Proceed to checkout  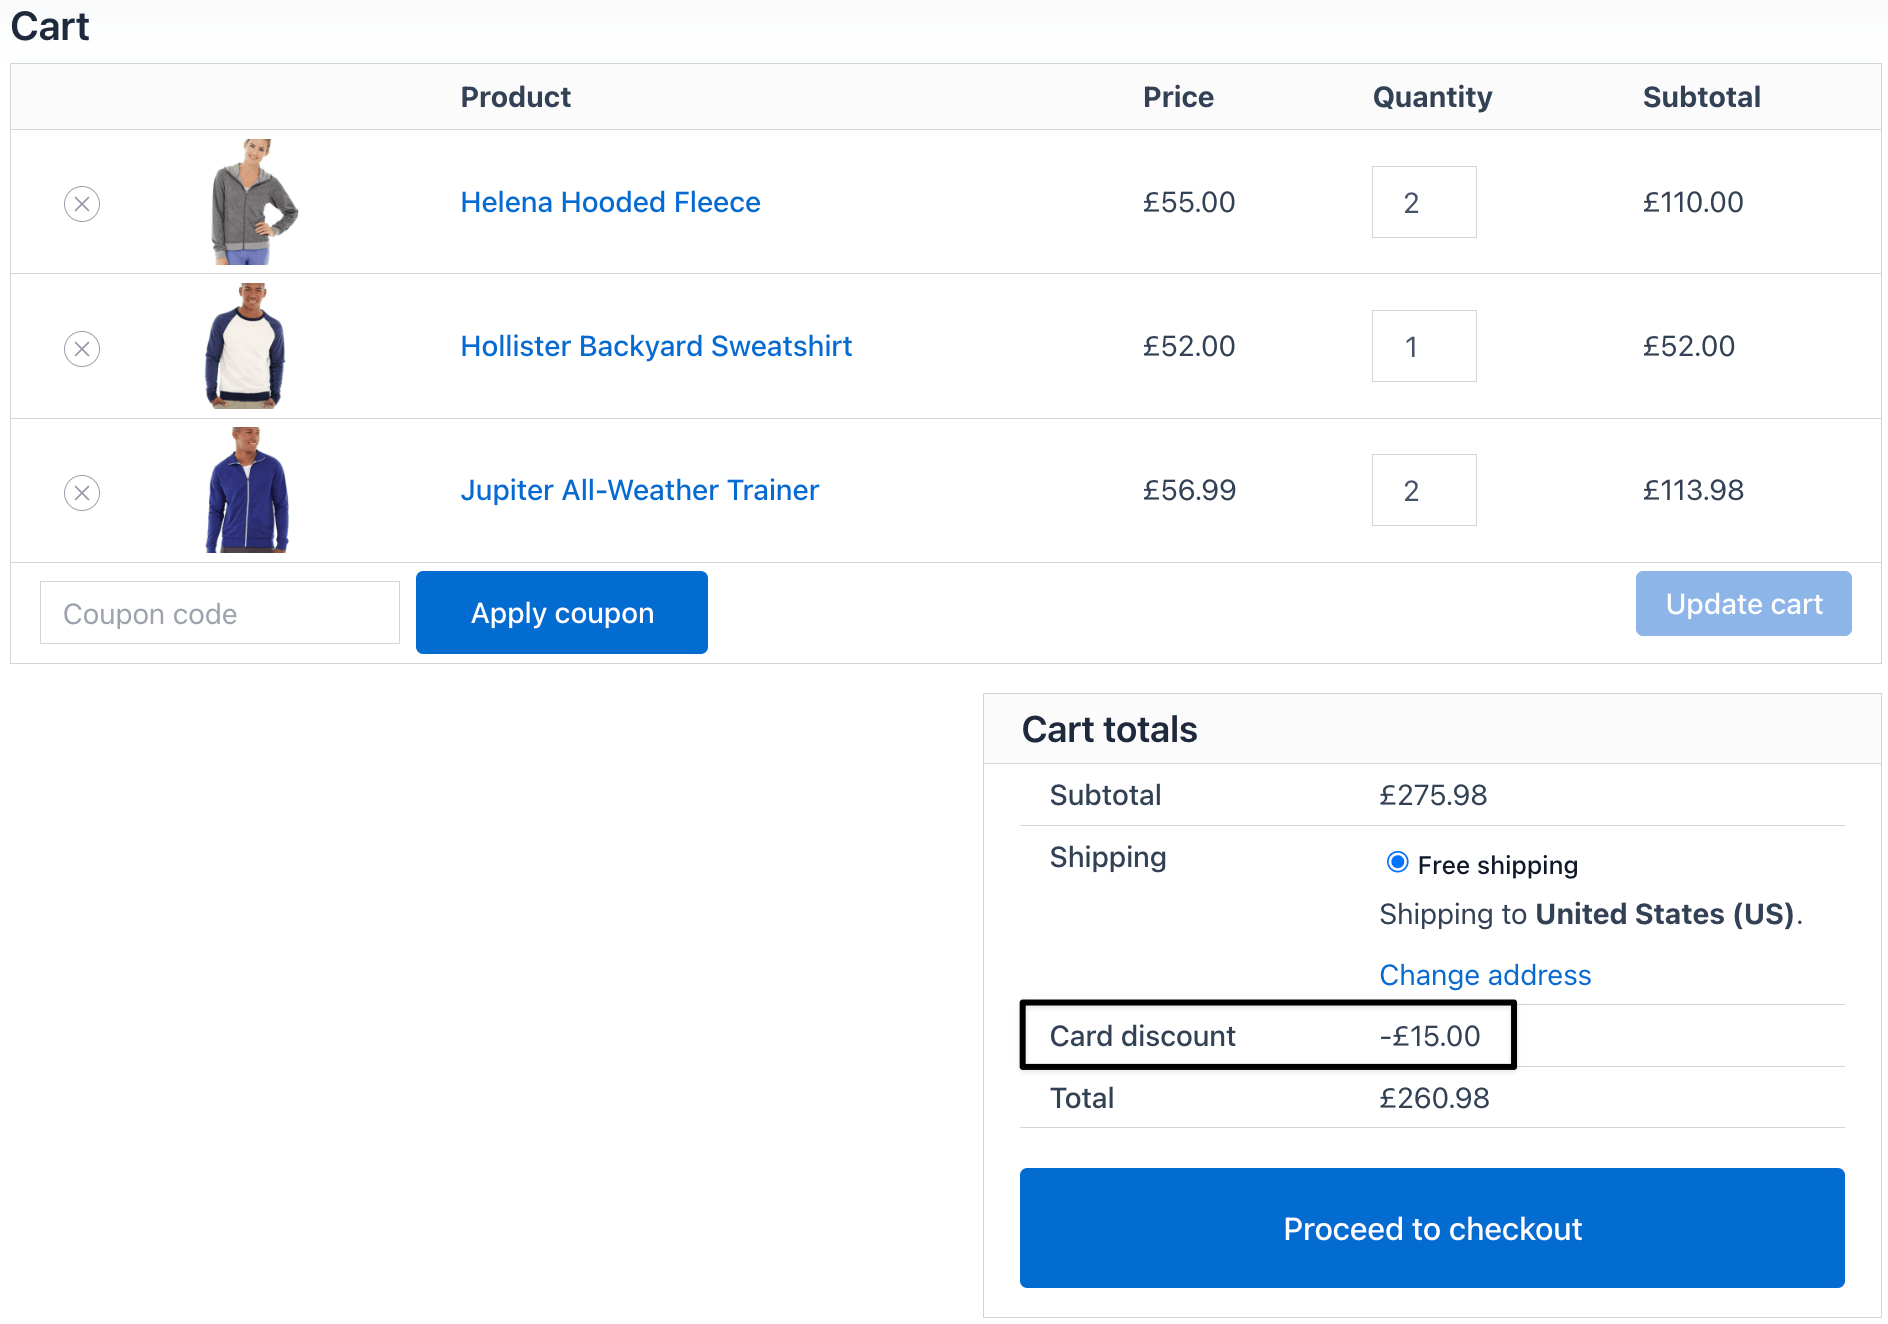pyautogui.click(x=1431, y=1228)
